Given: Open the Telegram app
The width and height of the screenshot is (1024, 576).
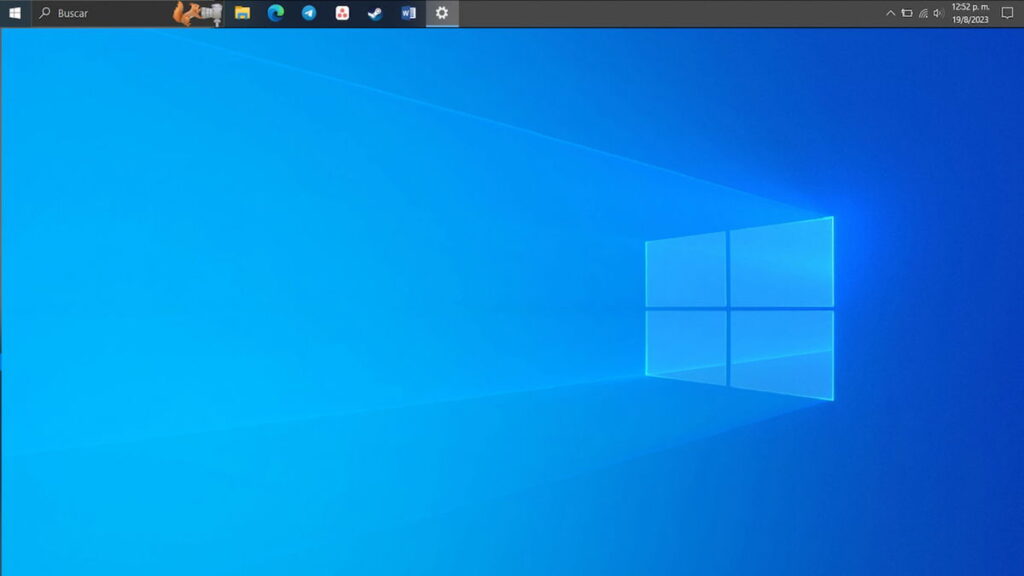Looking at the screenshot, I should point(309,13).
